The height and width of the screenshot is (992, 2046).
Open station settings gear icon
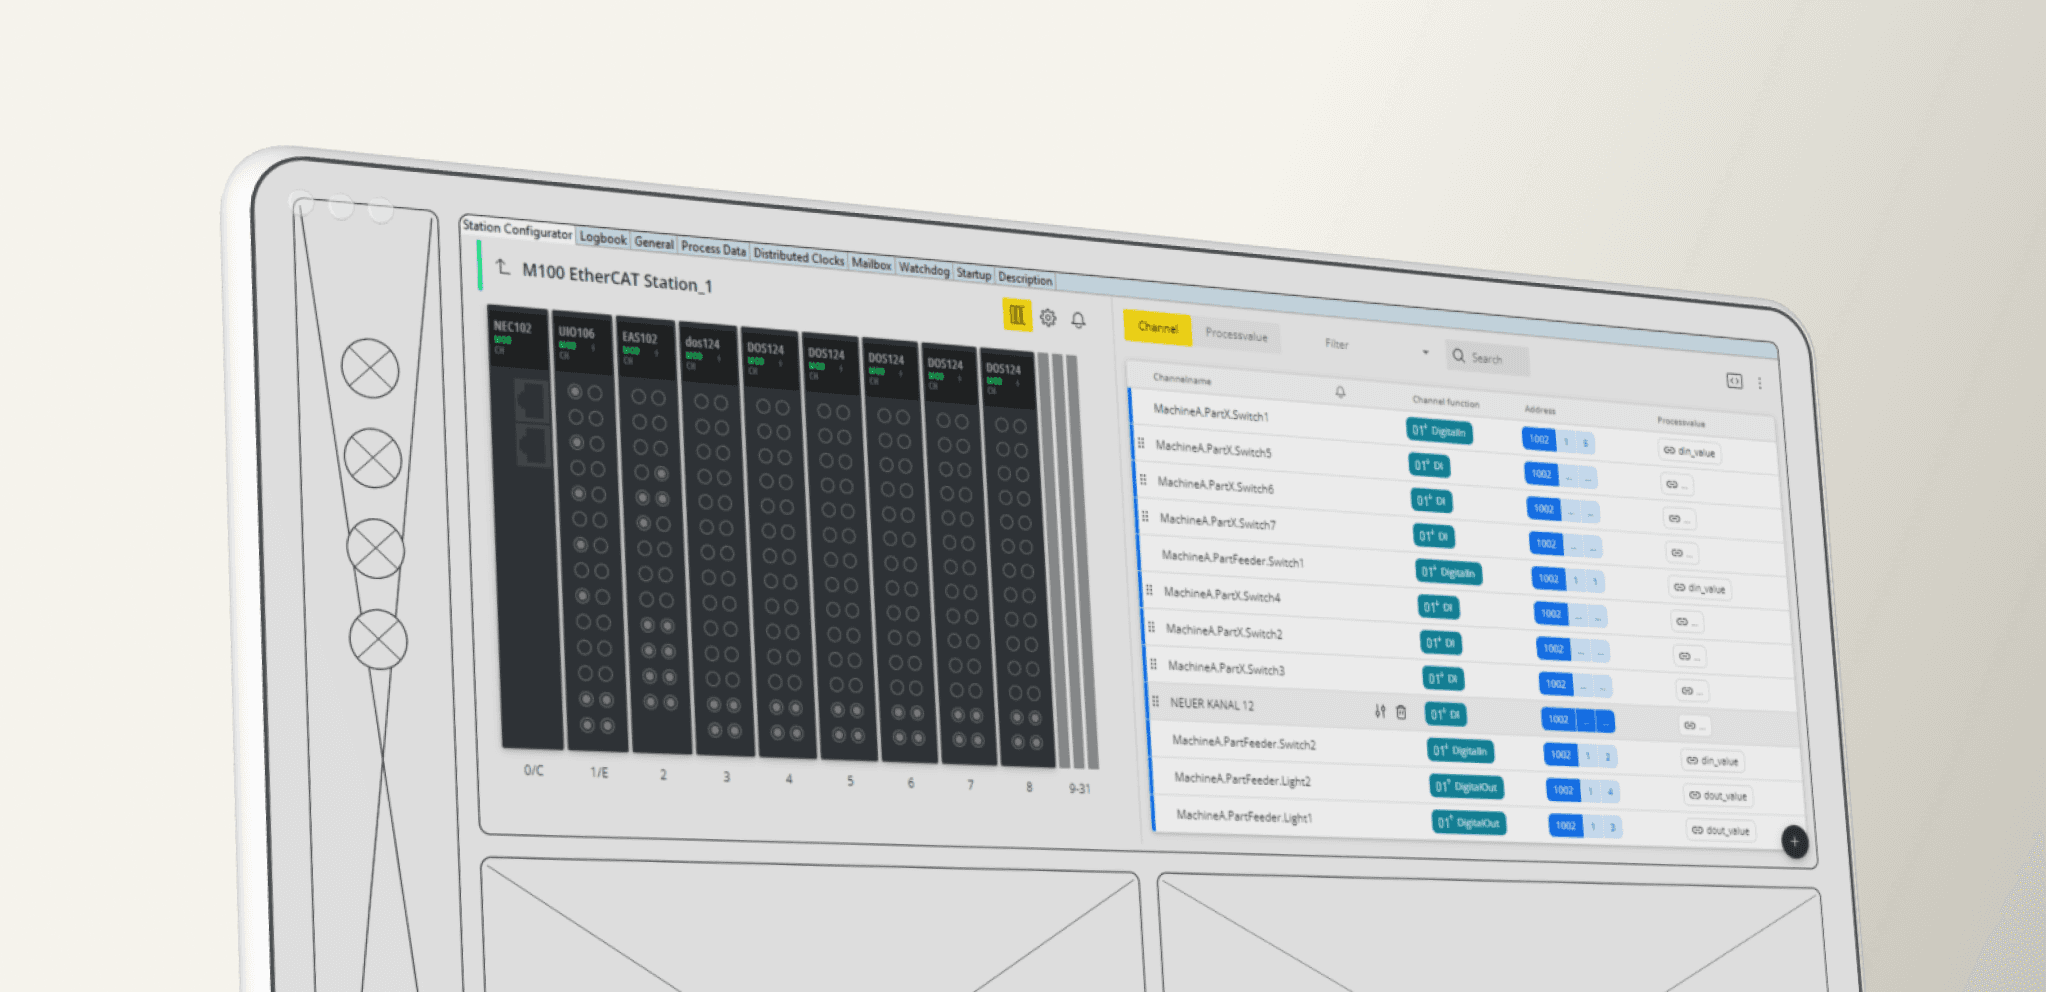coord(1048,318)
